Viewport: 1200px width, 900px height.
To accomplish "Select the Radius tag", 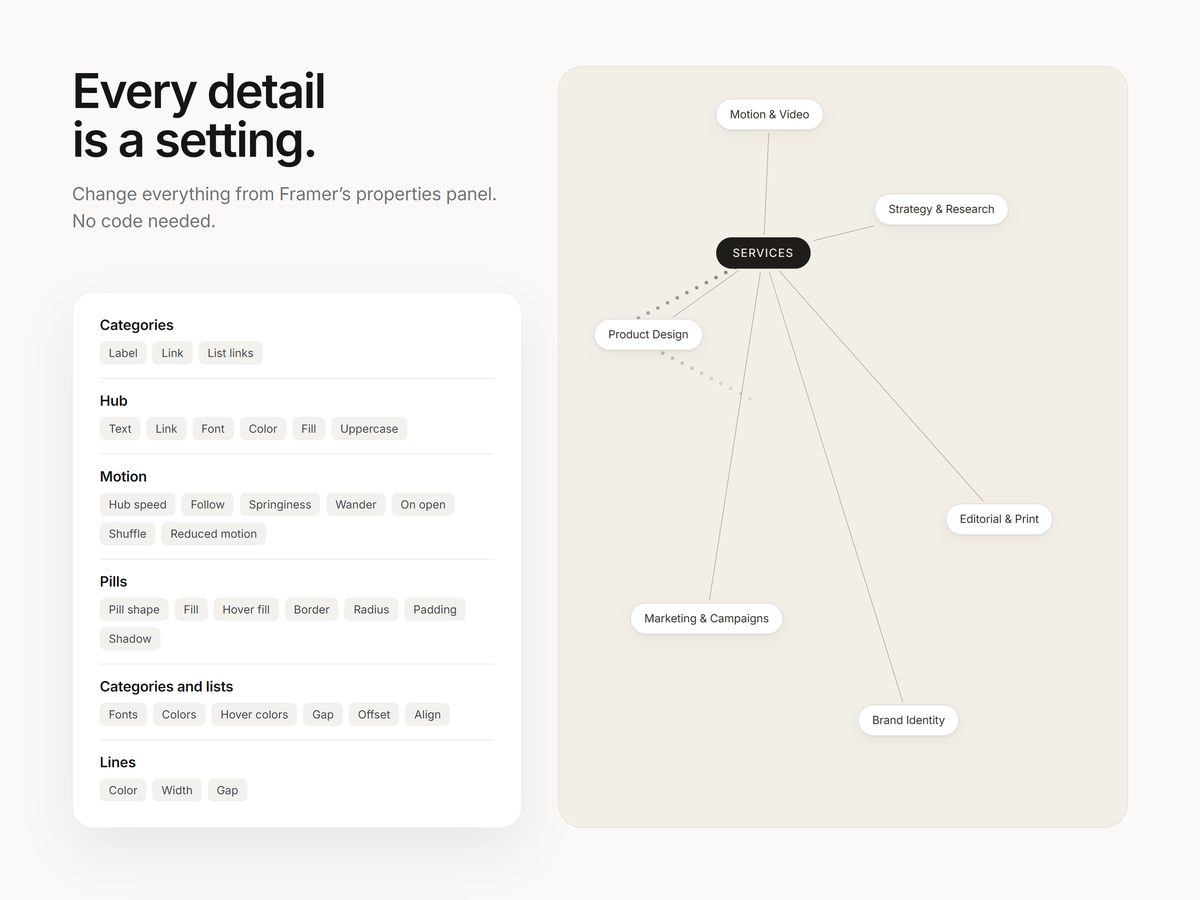I will coord(371,610).
